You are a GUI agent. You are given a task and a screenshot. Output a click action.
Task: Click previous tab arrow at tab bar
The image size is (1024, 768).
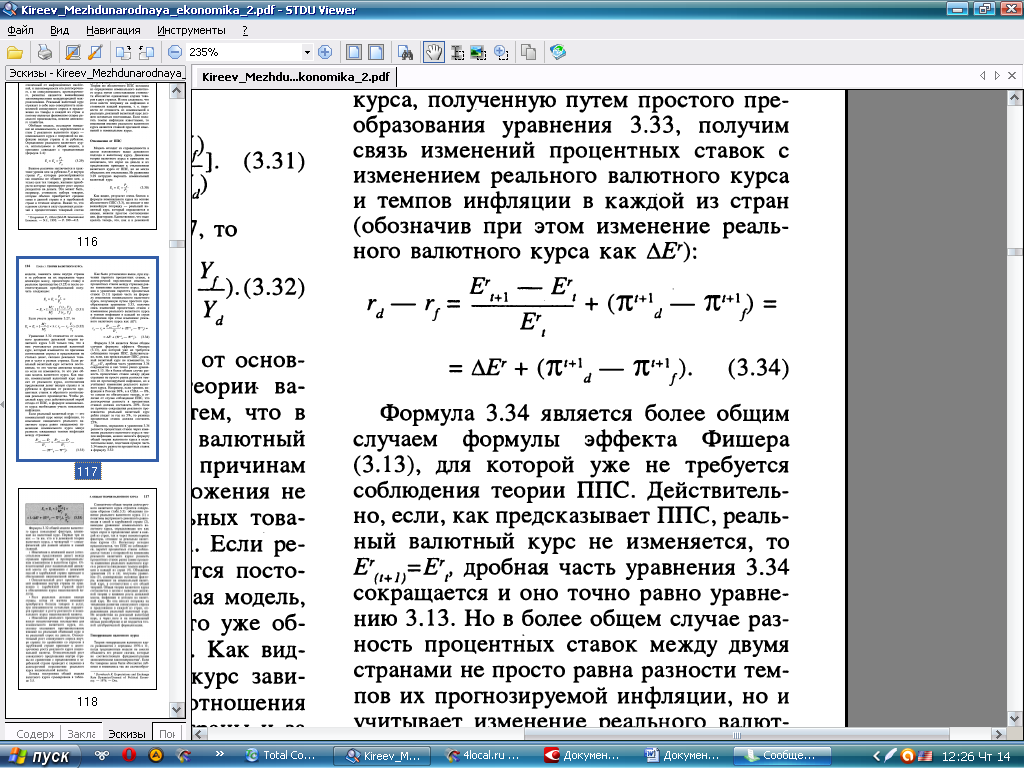click(x=982, y=76)
